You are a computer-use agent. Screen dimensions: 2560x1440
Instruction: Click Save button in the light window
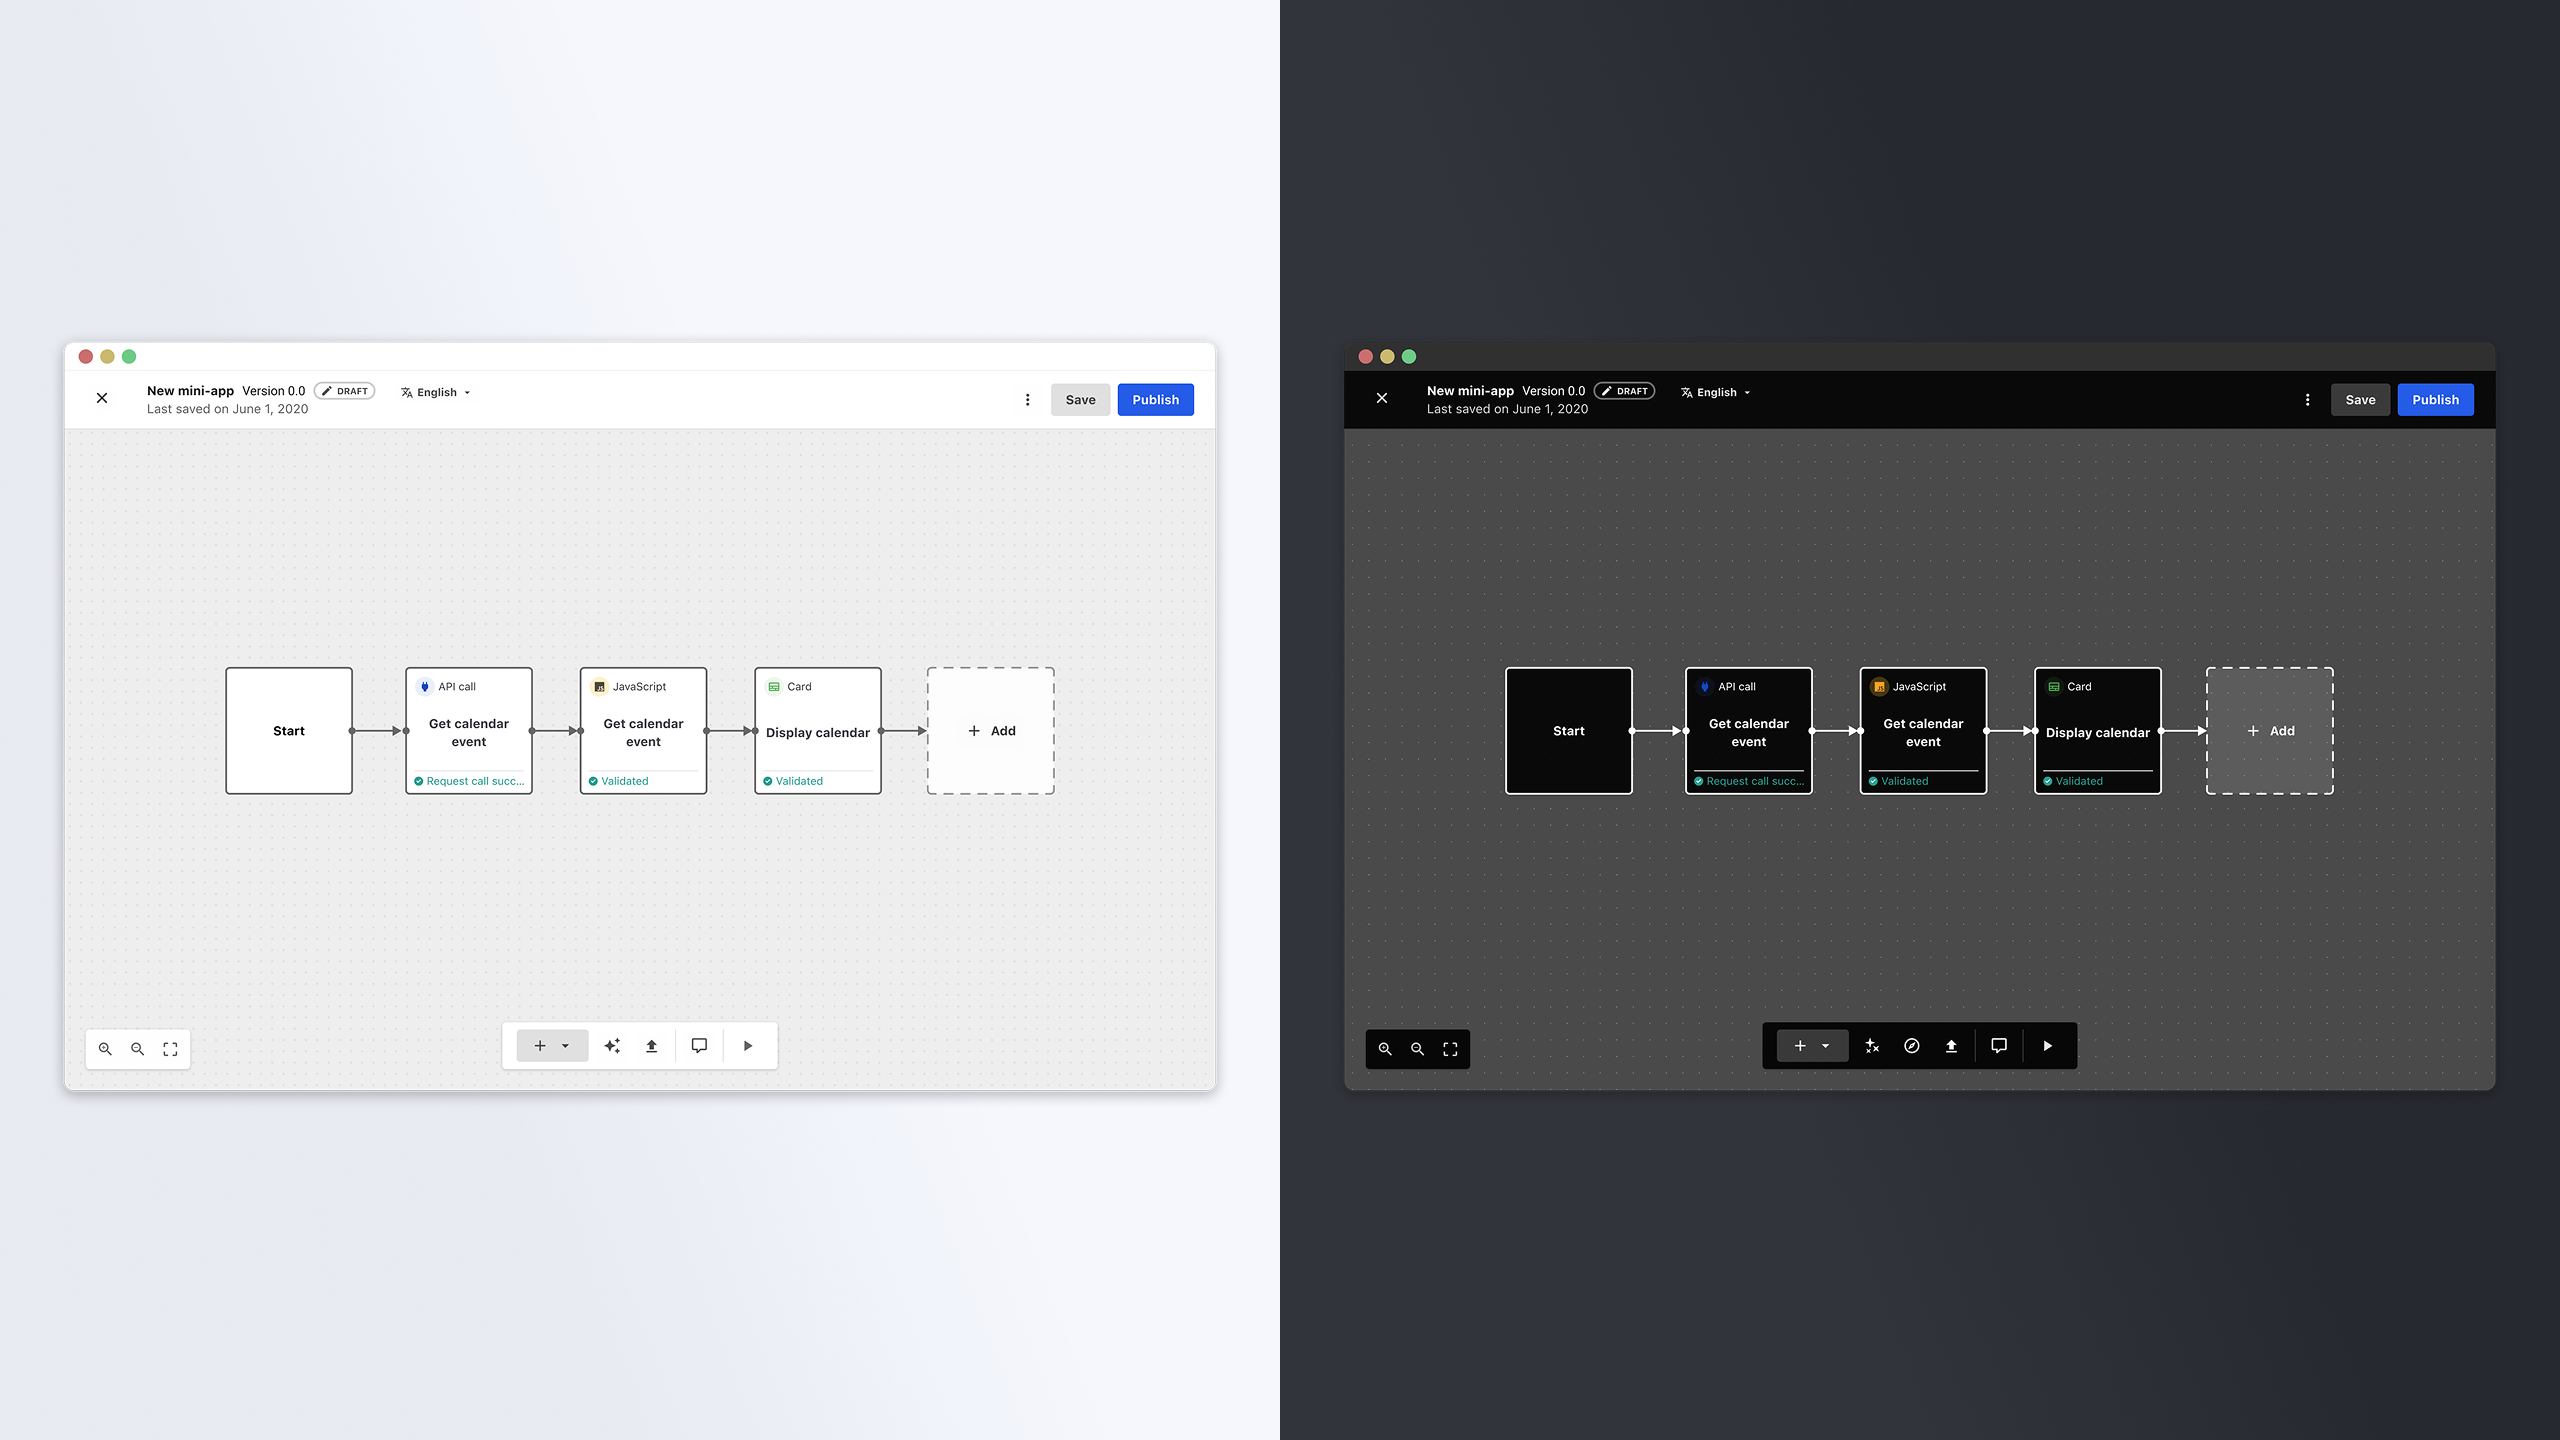tap(1080, 400)
